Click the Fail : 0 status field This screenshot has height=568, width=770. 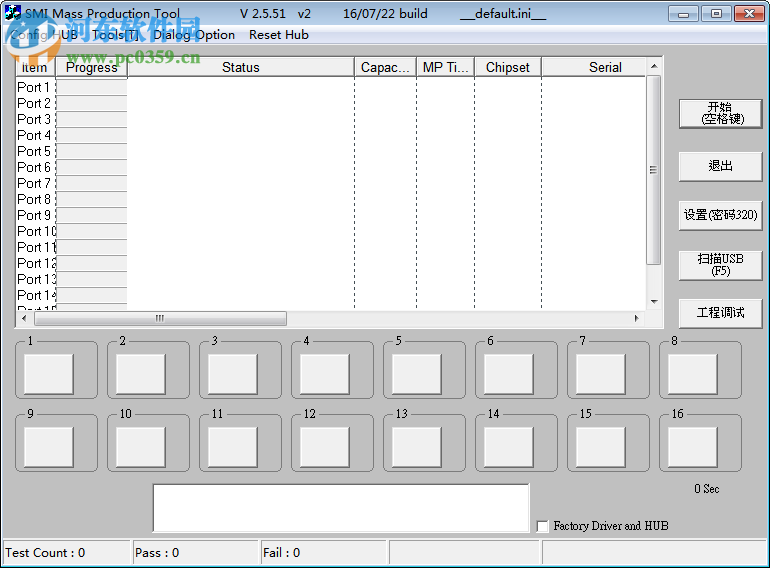[x=324, y=553]
